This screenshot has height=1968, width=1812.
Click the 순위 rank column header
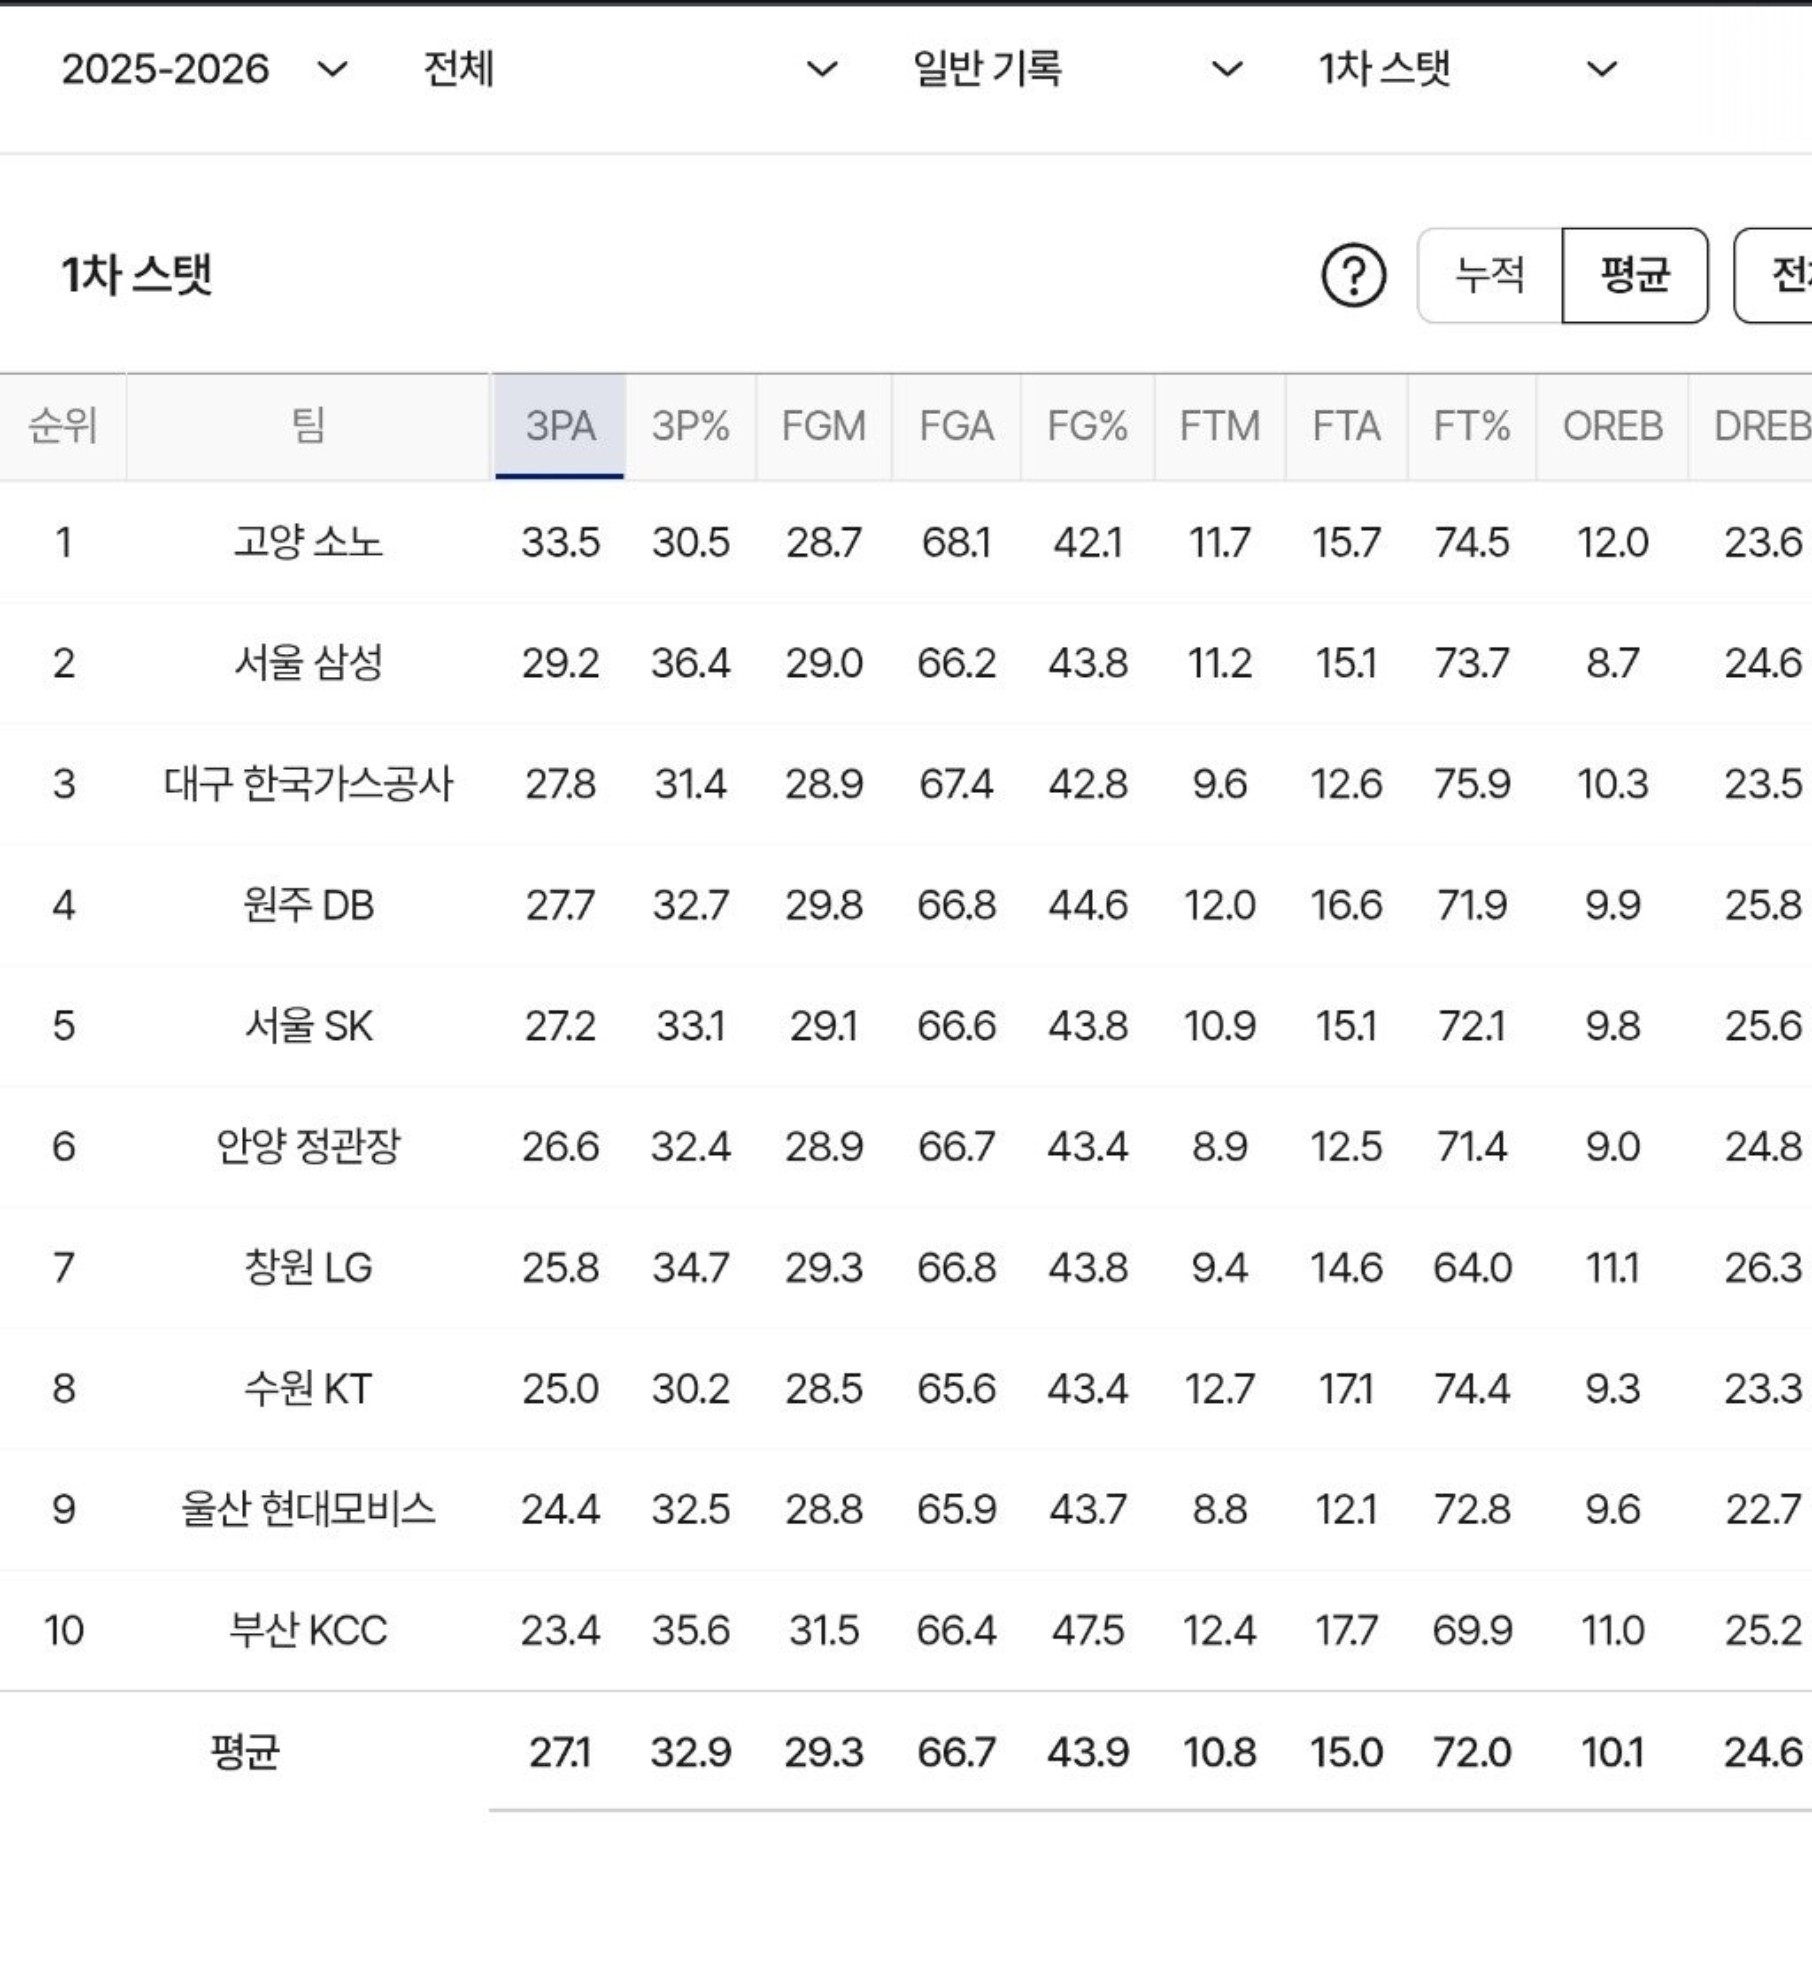point(63,427)
